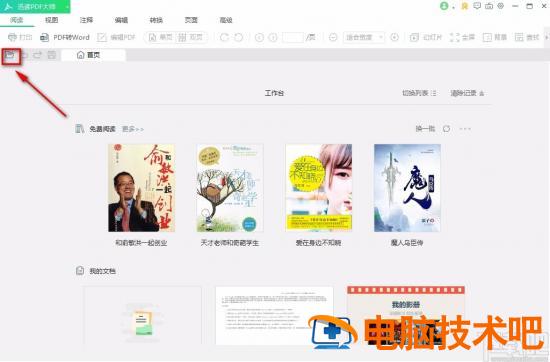Click the refresh icon beside 换一批
Viewport: 550px width, 362px height.
446,129
